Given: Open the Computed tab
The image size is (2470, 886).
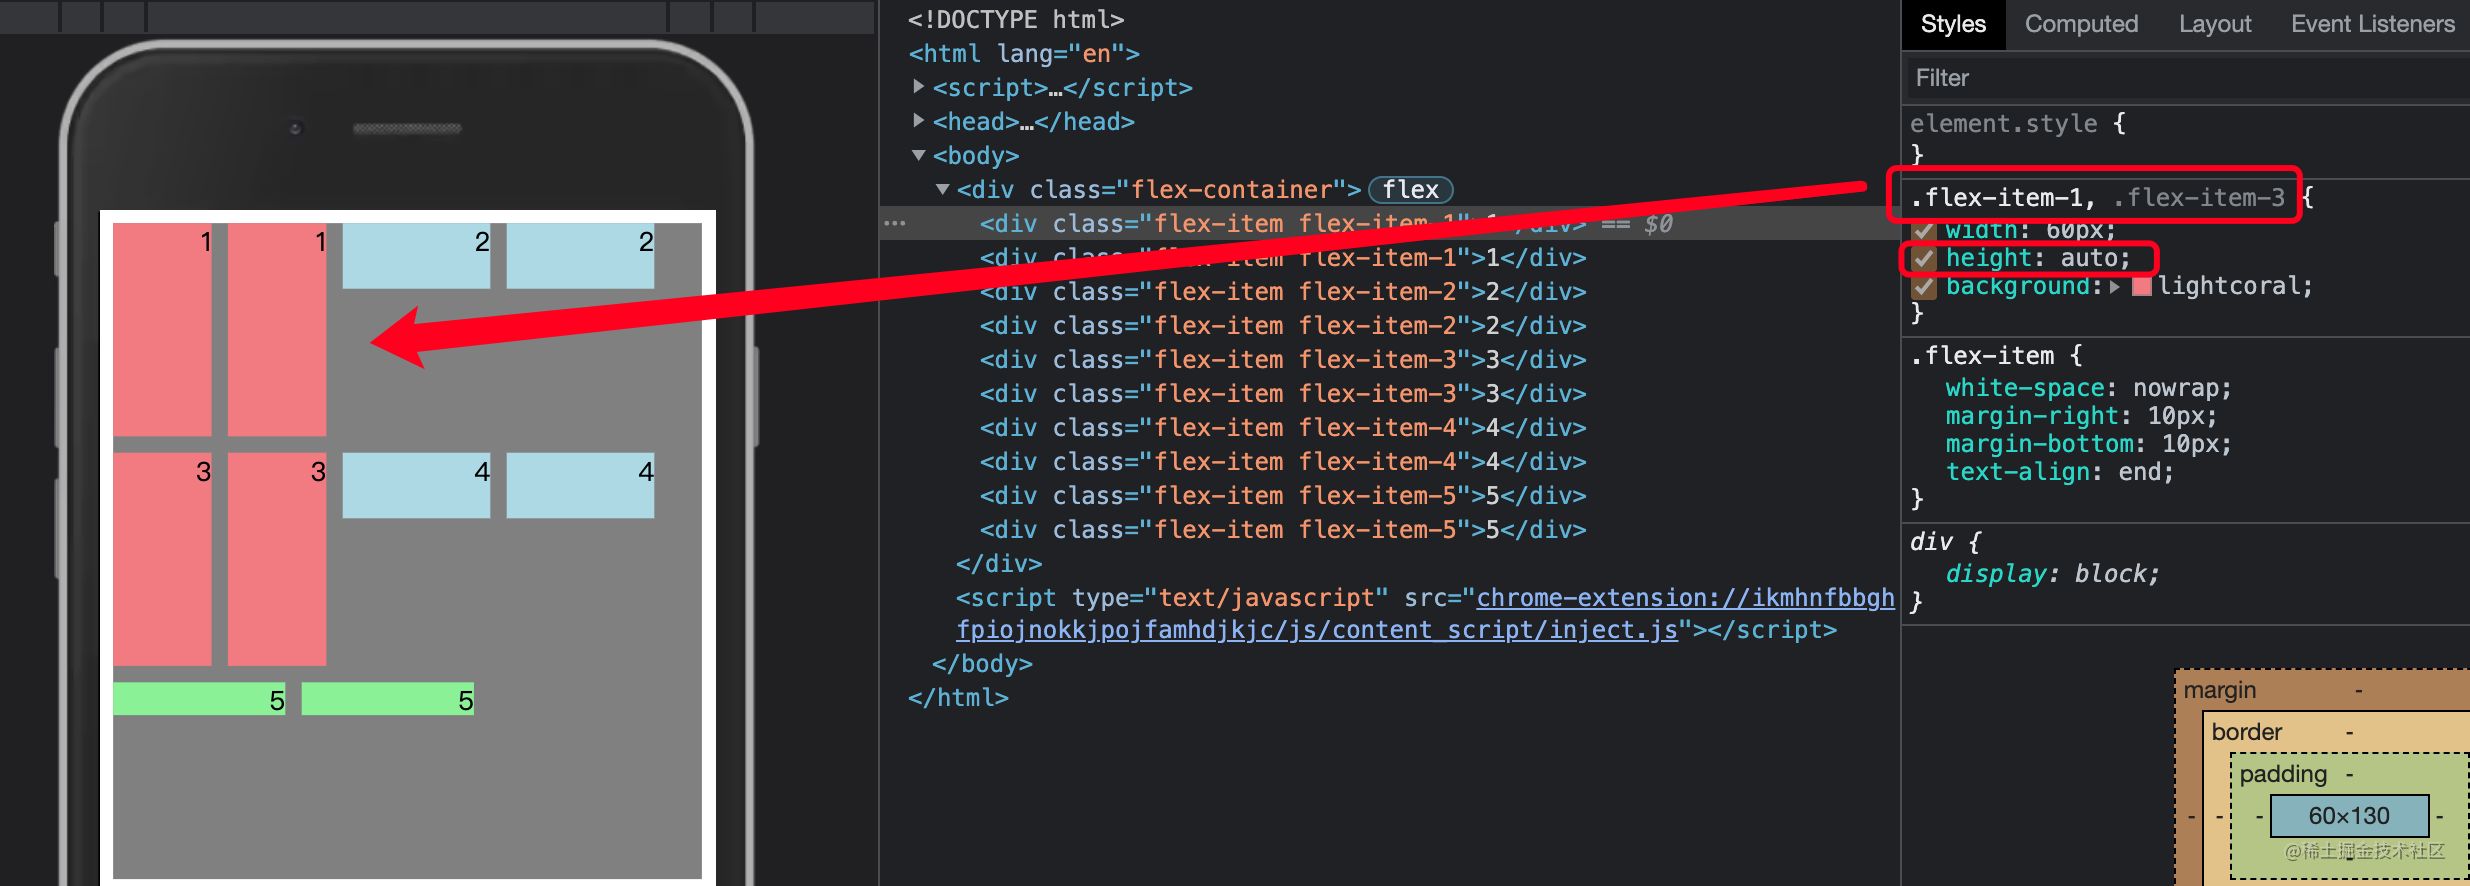Looking at the screenshot, I should coord(2081,24).
